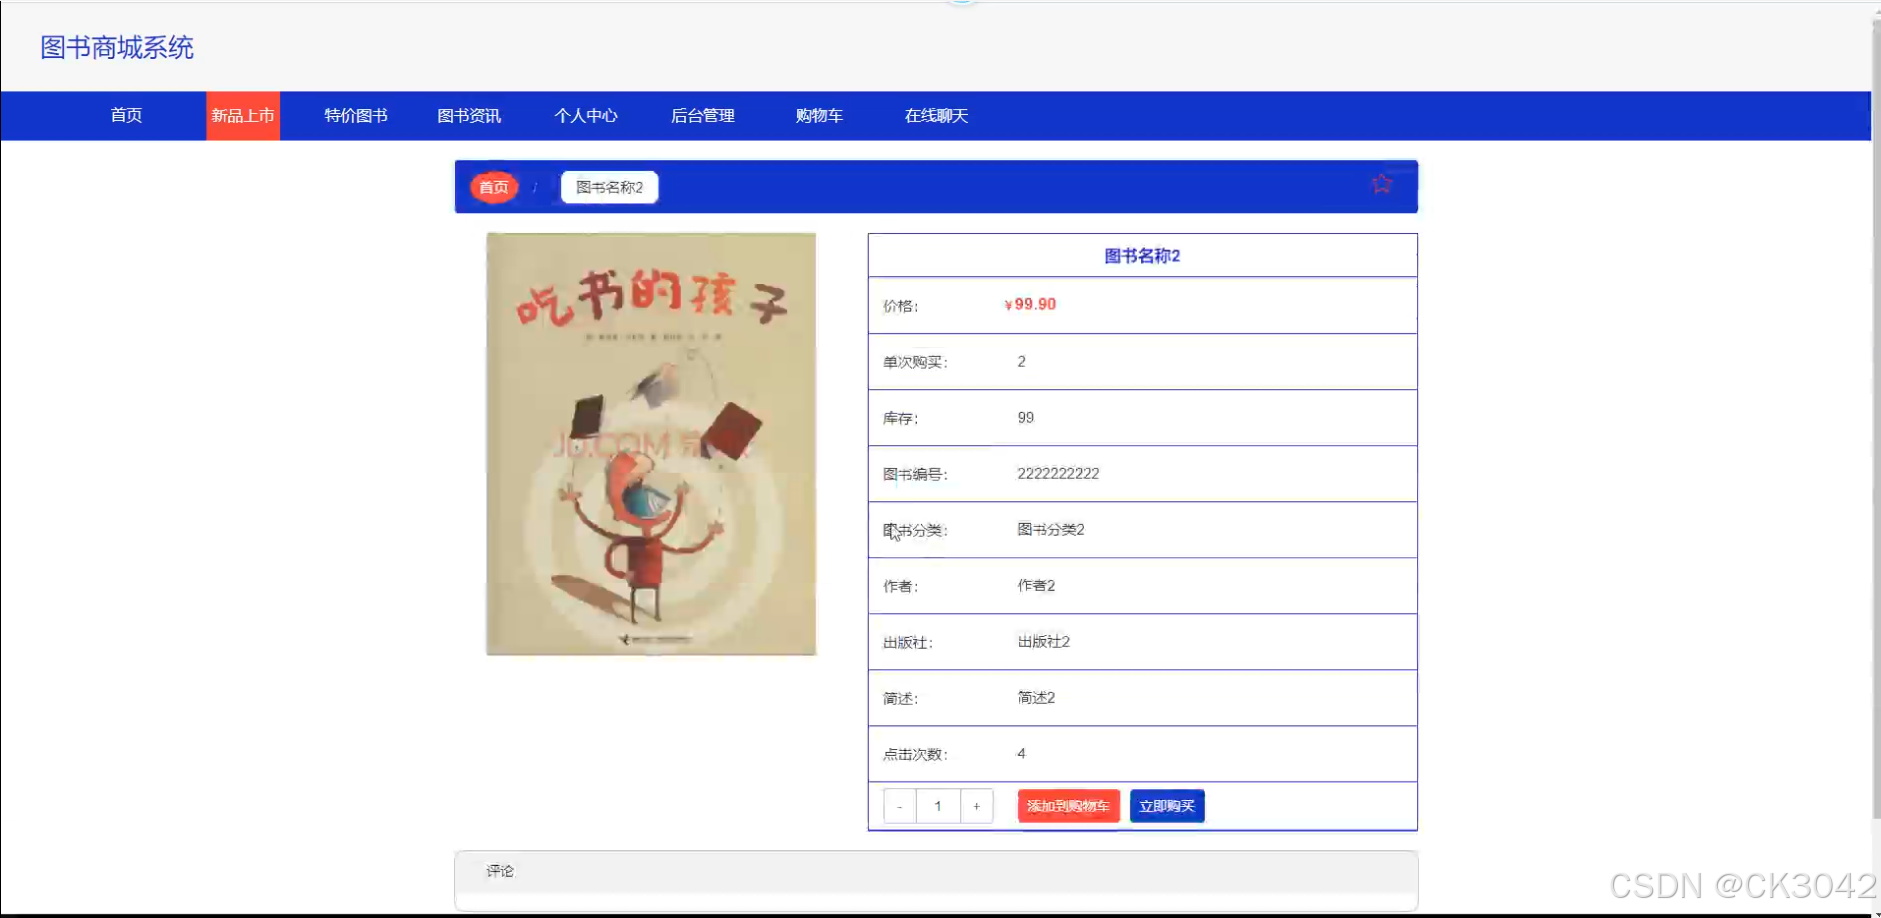Focus the quantity input field

point(938,806)
